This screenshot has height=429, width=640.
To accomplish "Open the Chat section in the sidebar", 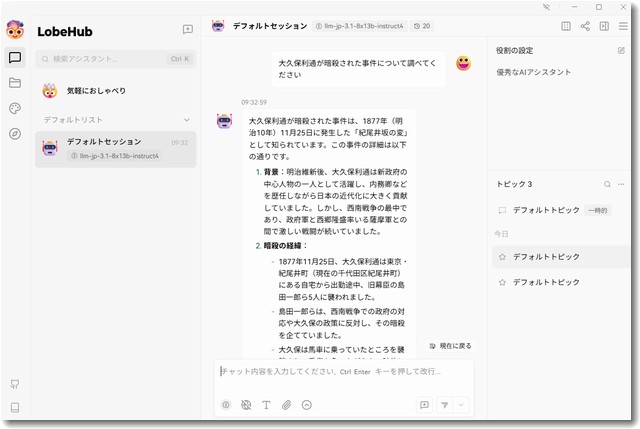I will [x=14, y=58].
